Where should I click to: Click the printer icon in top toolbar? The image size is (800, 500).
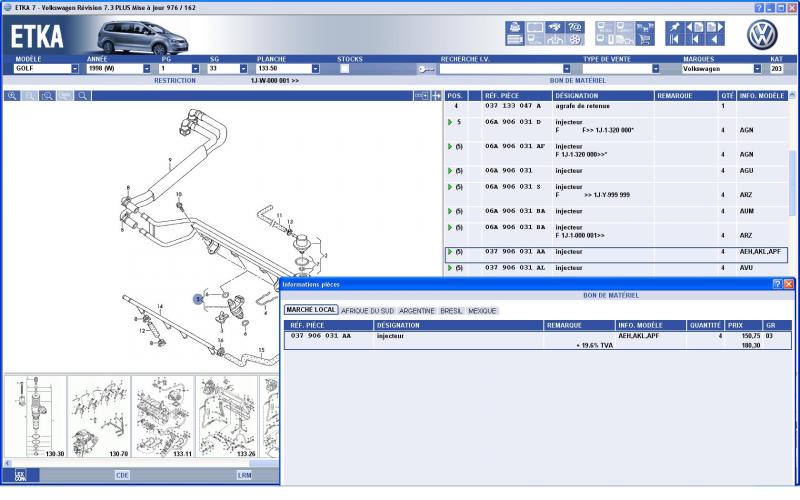pos(515,27)
